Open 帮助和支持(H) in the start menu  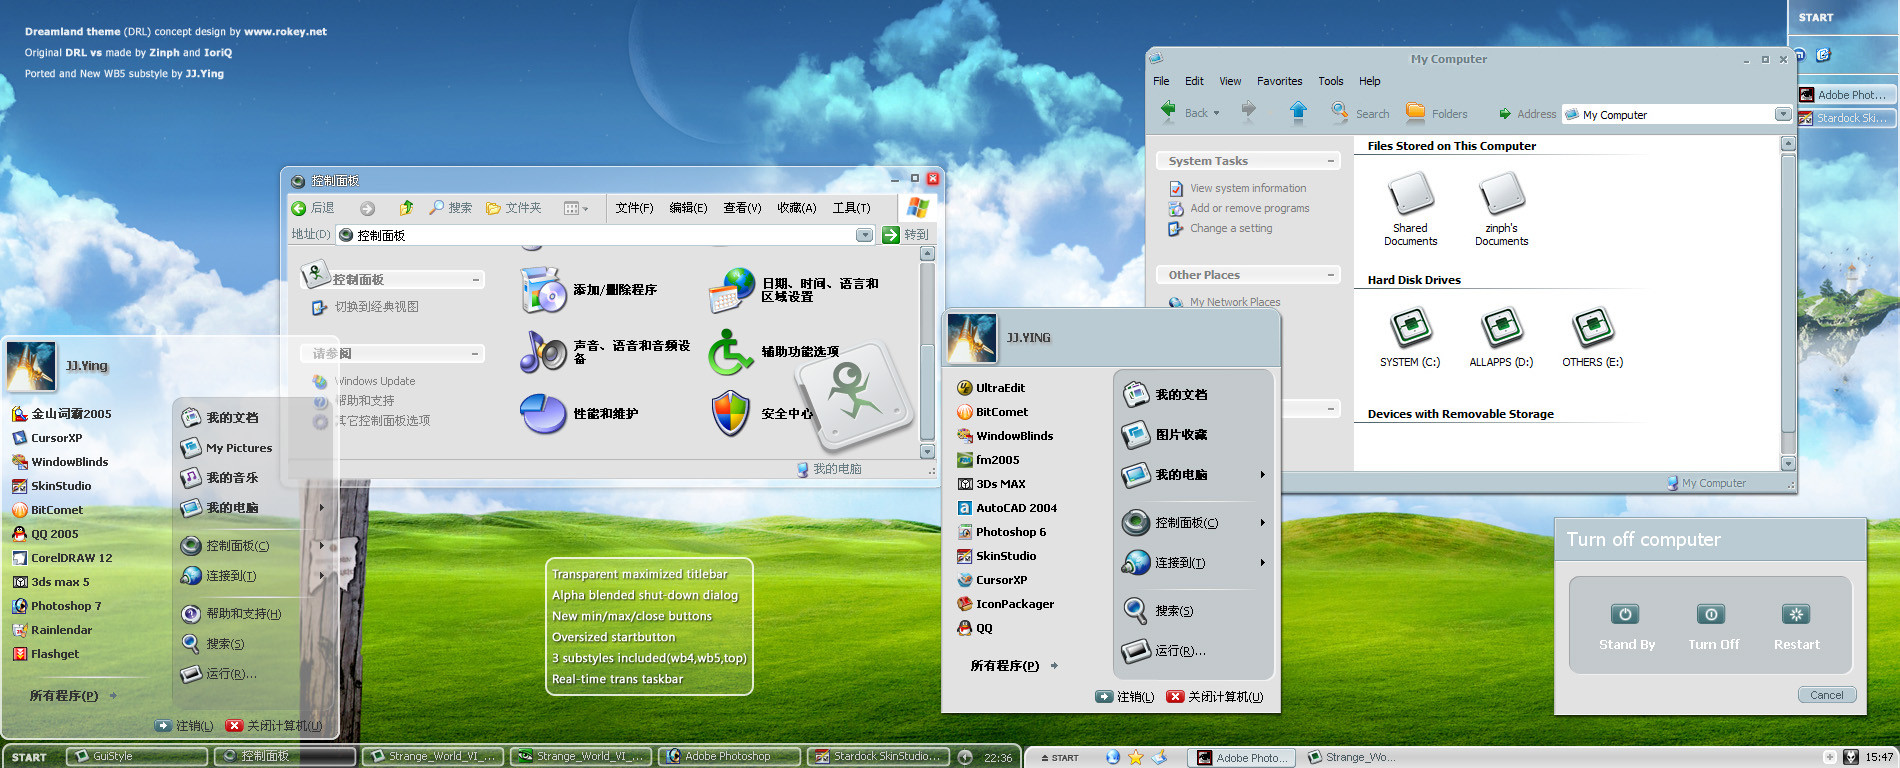click(232, 614)
